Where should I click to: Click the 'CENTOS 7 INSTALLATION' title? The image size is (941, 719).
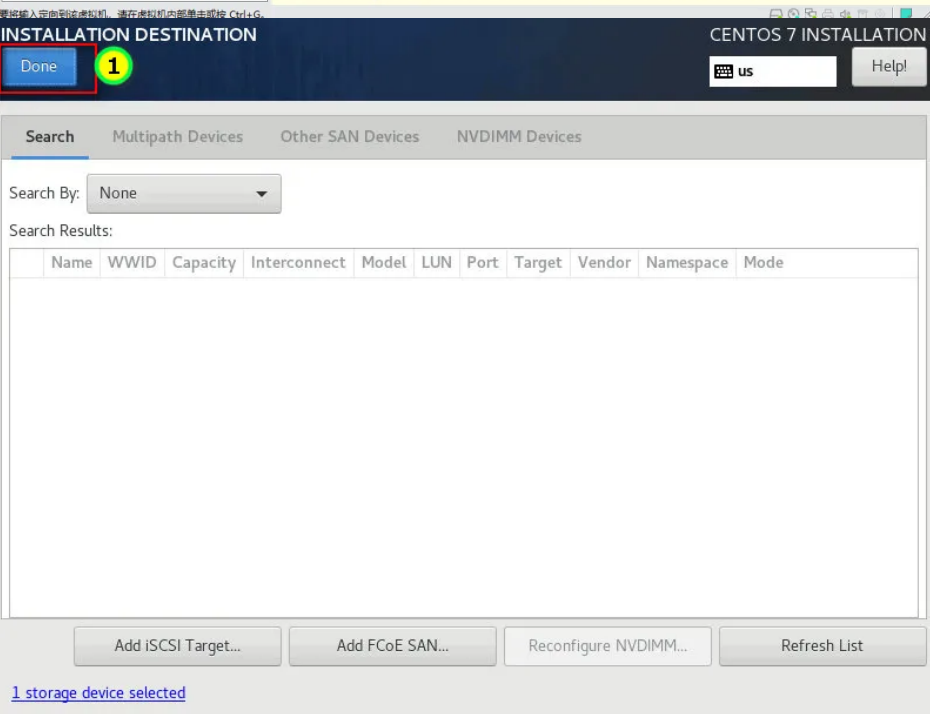pyautogui.click(x=818, y=35)
